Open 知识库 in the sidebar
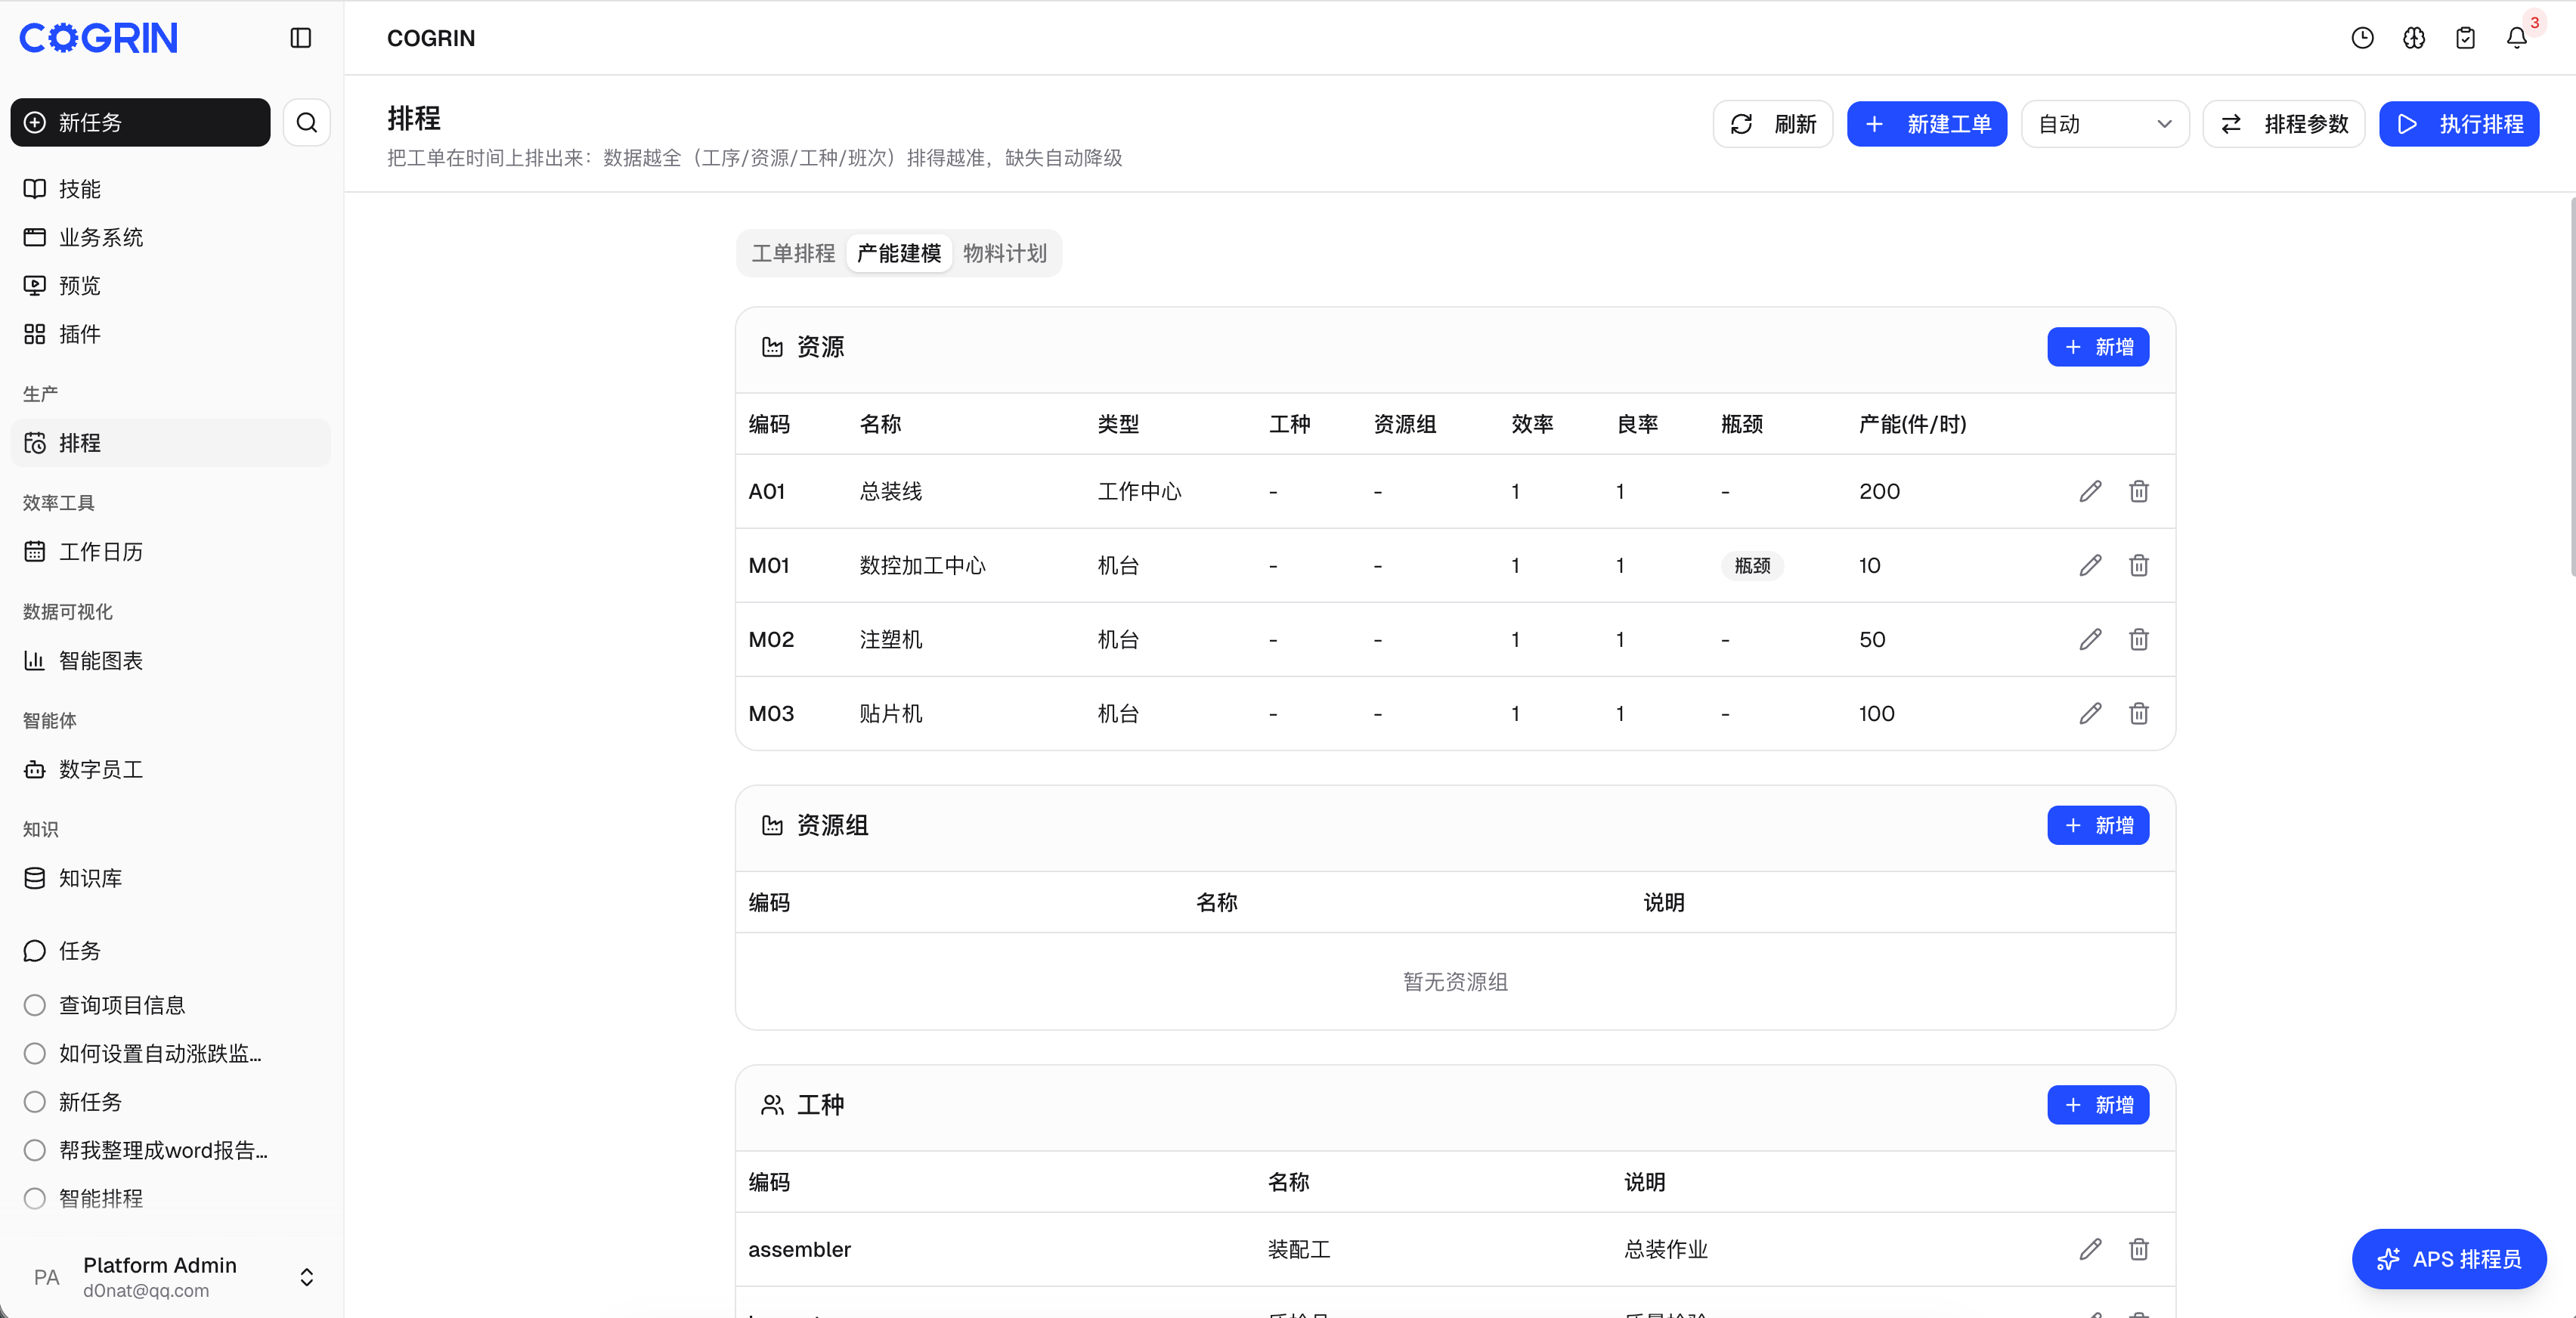 pos(170,878)
